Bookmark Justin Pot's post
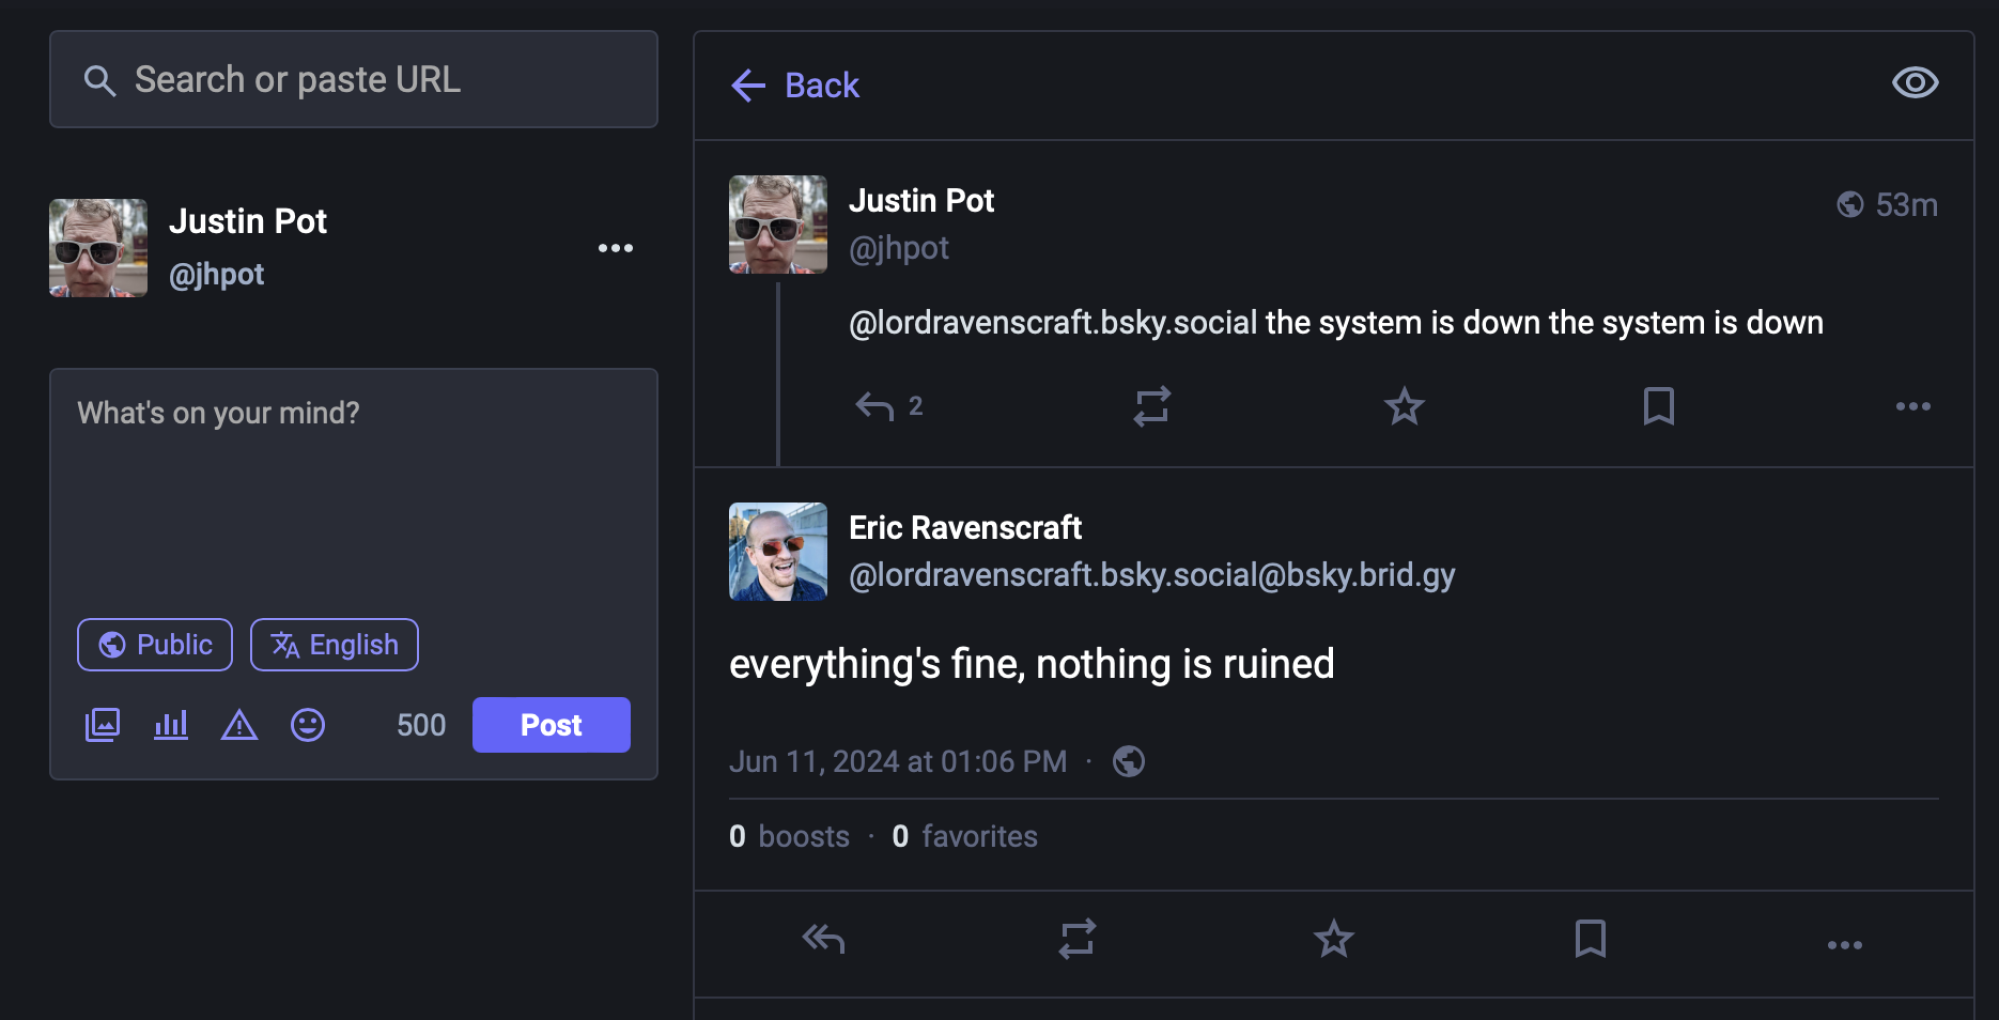 [1657, 406]
